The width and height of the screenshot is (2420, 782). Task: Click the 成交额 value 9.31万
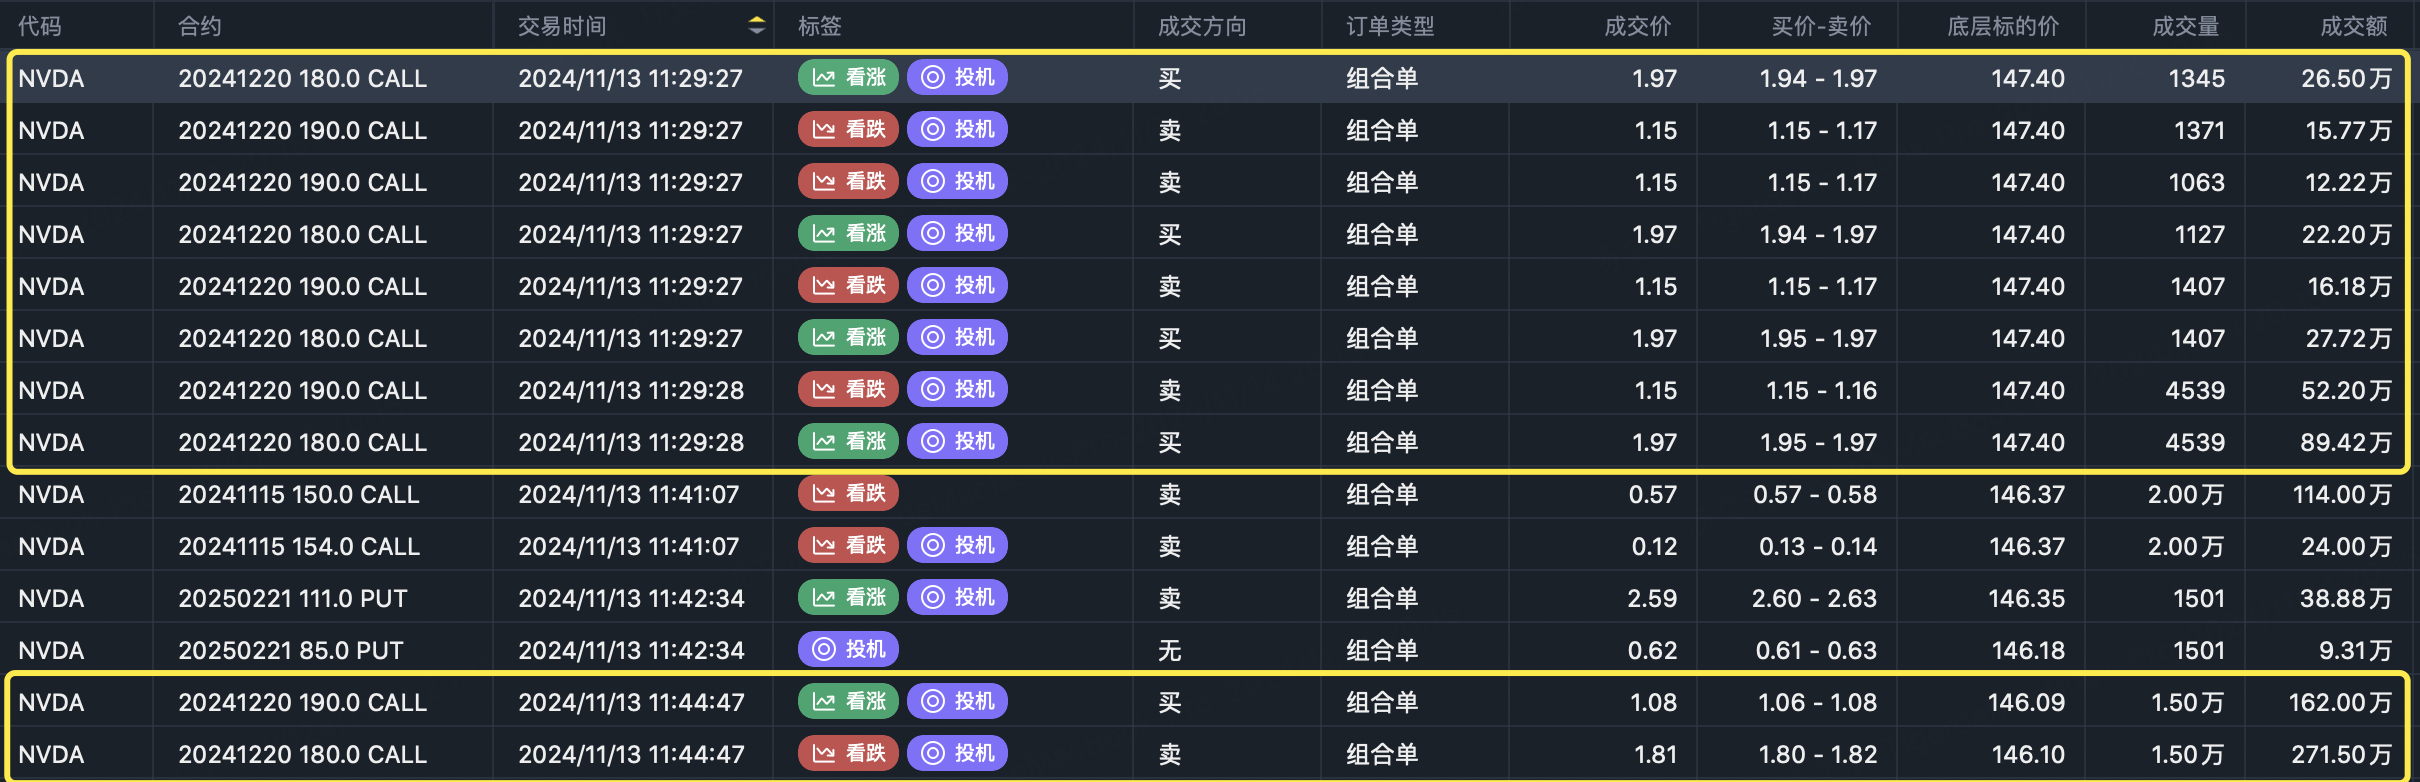(2355, 650)
